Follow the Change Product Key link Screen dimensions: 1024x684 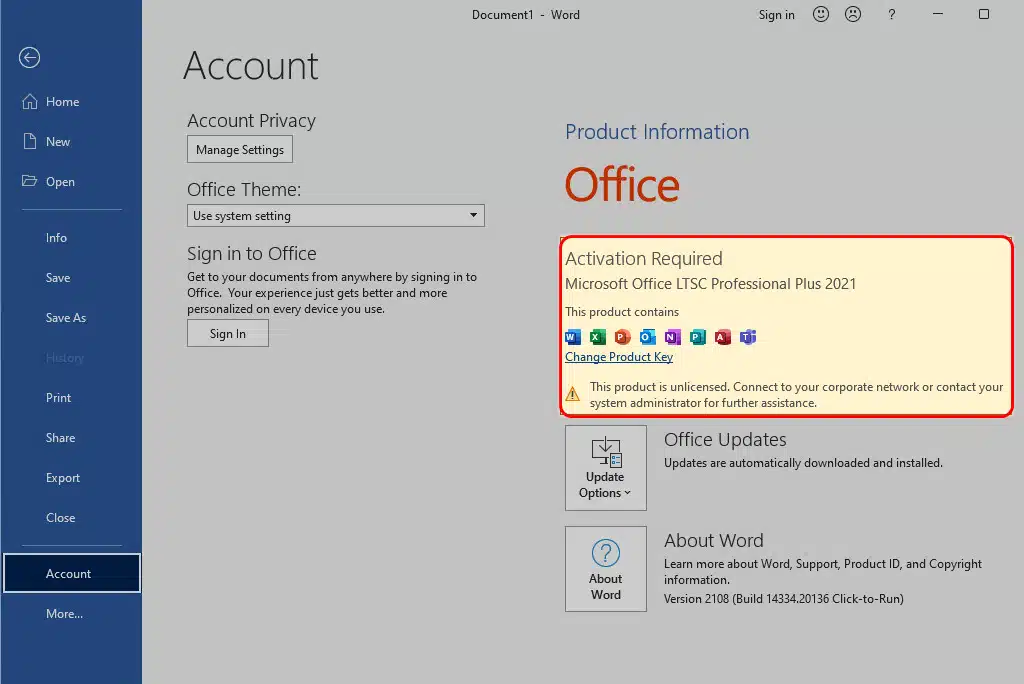click(x=619, y=357)
